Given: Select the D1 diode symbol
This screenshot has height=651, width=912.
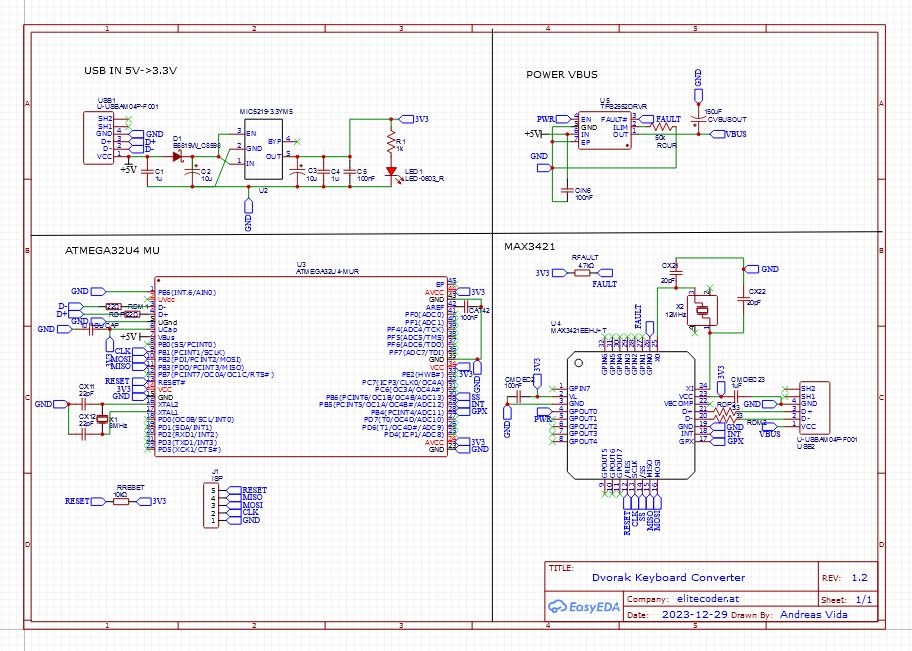Looking at the screenshot, I should 178,156.
